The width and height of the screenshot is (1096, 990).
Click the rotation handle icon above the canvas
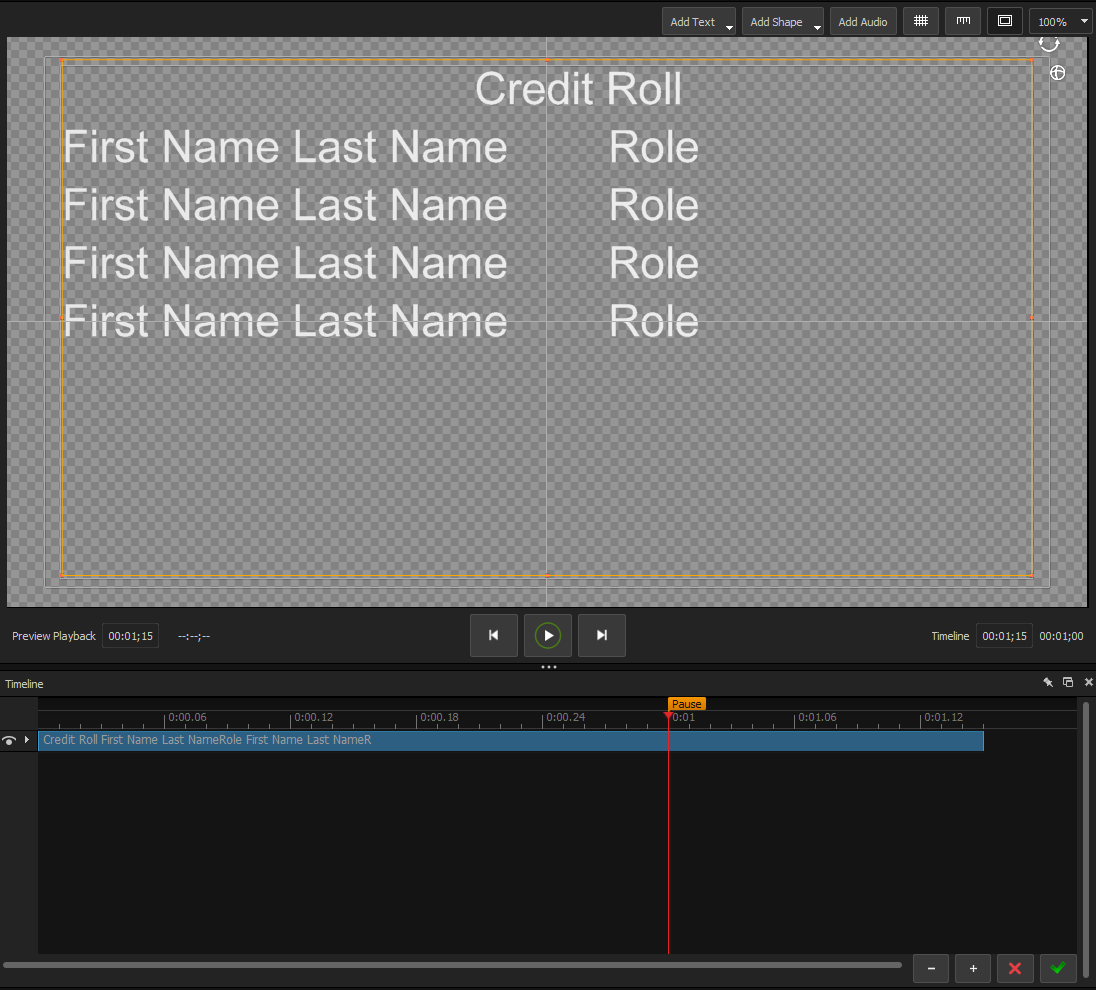click(1049, 43)
